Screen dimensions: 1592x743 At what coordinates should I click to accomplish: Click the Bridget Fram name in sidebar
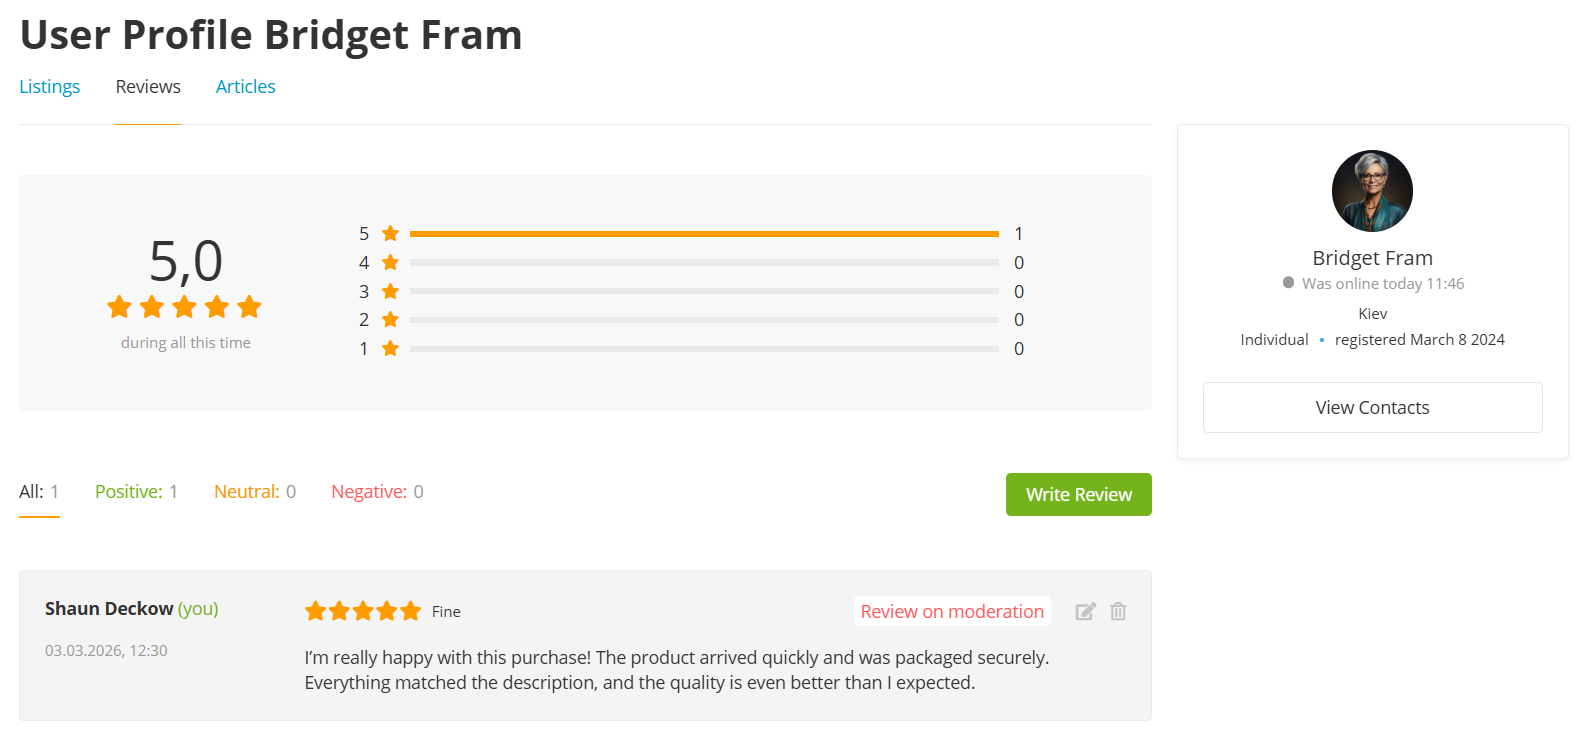point(1372,258)
